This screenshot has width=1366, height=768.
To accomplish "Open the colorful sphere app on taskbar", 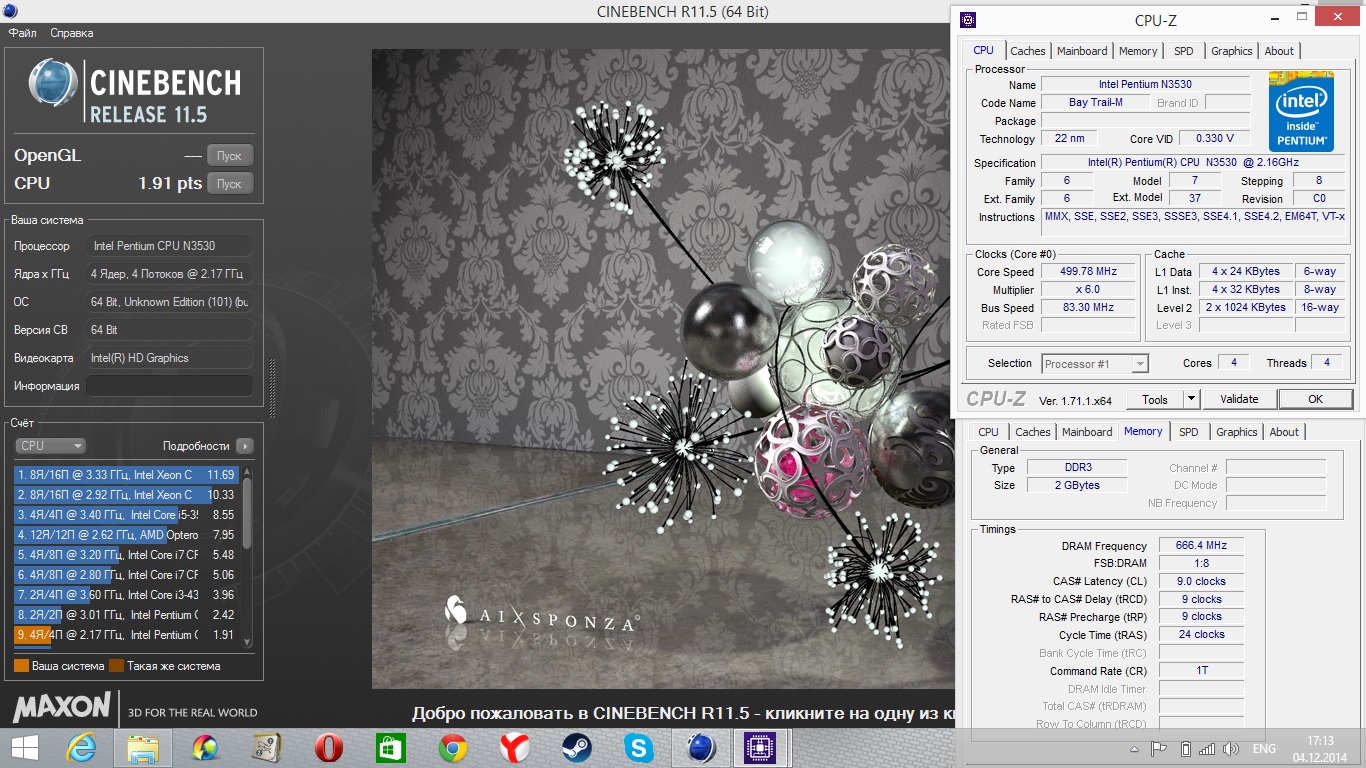I will click(x=205, y=747).
